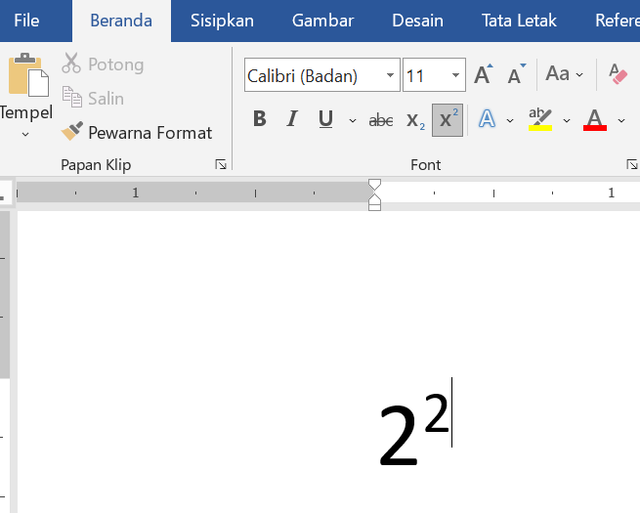
Task: Switch to the Sisipkan tab
Action: [x=222, y=20]
